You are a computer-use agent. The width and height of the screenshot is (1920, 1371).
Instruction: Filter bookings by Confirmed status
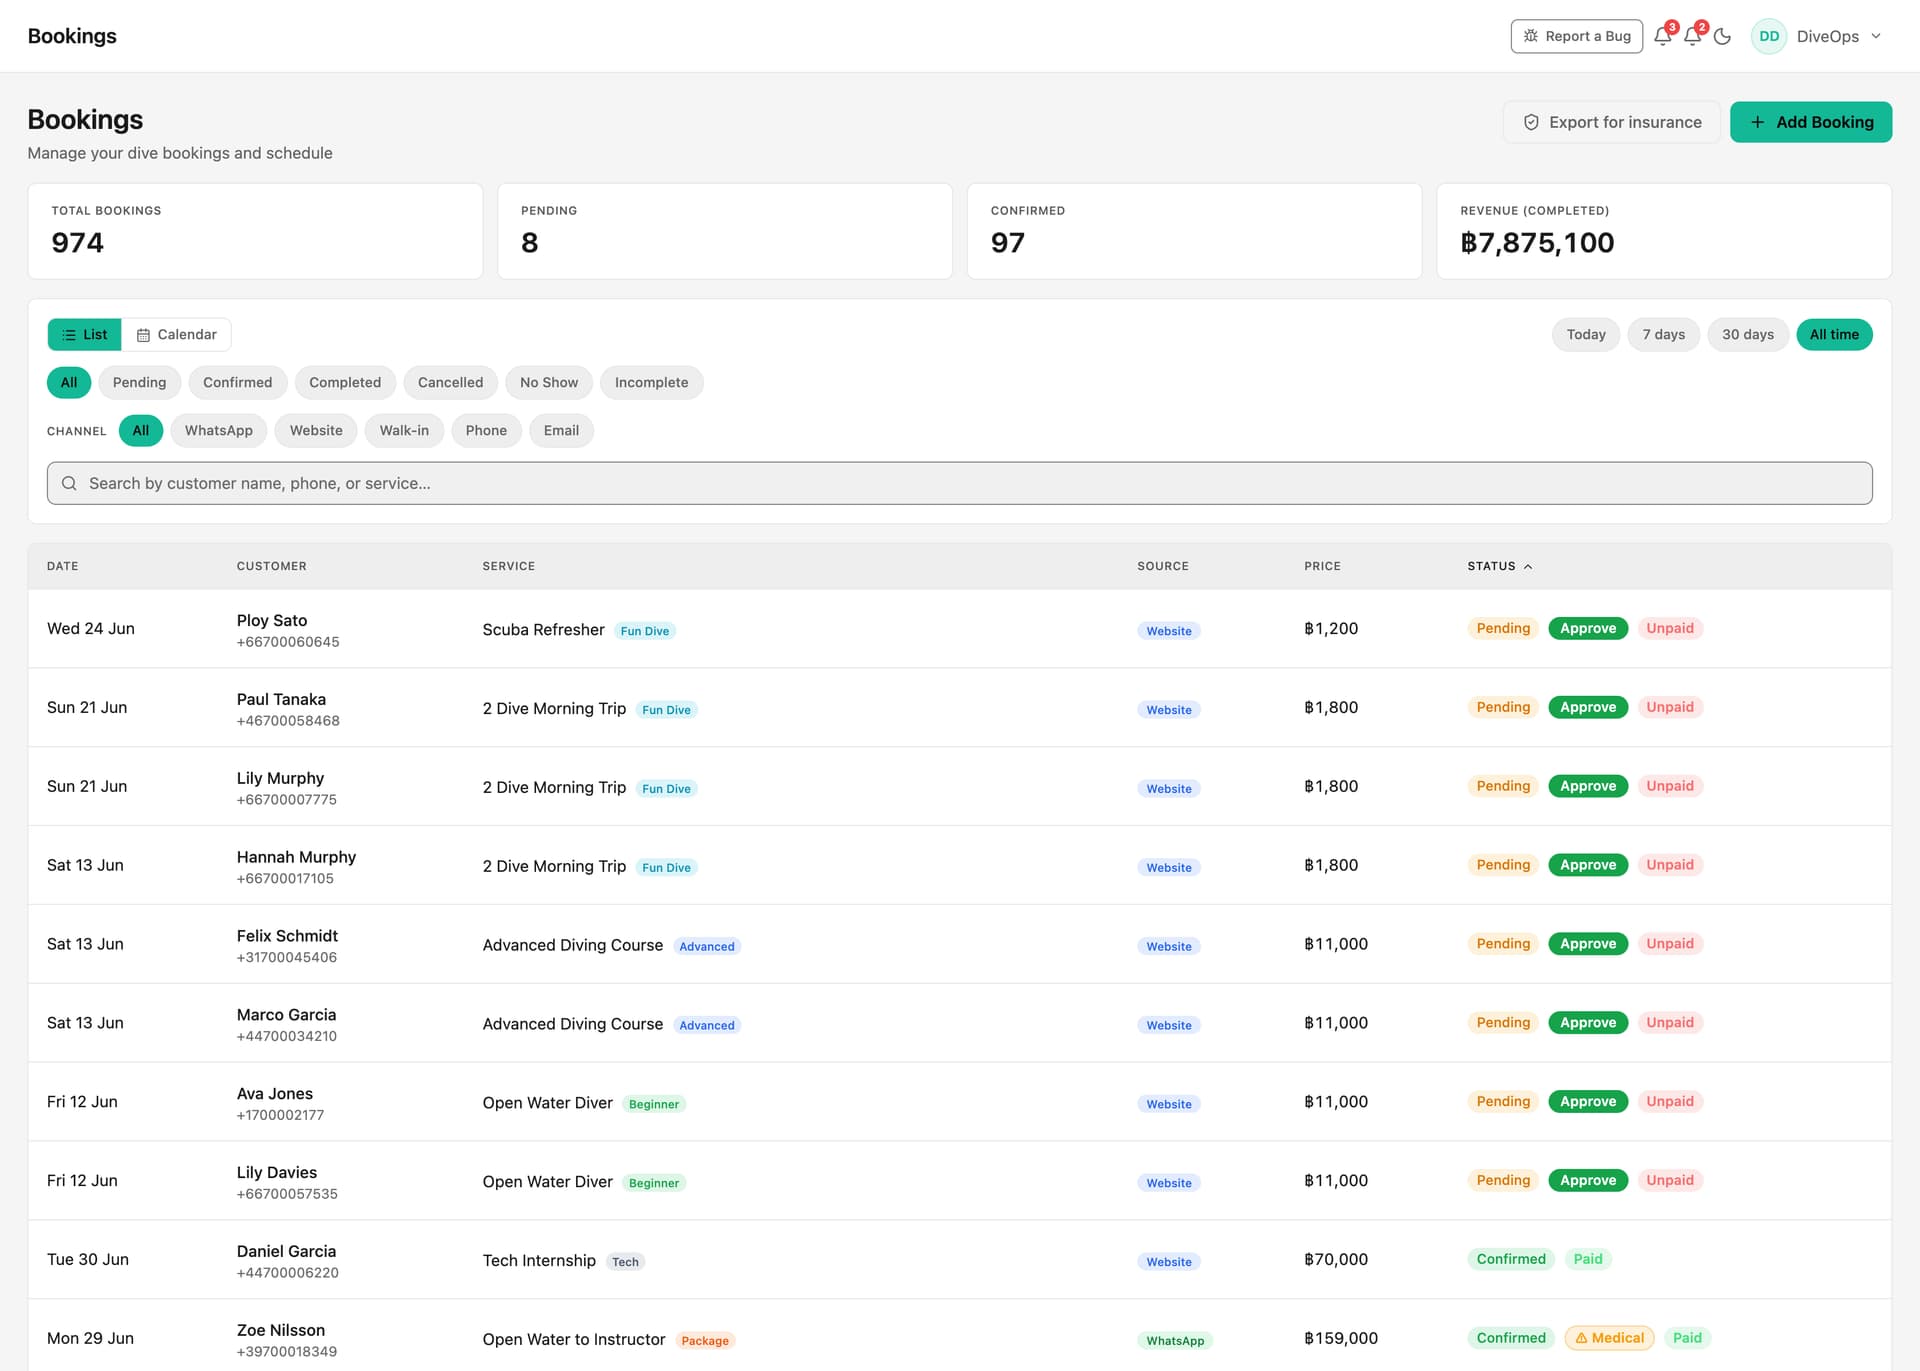(x=237, y=383)
